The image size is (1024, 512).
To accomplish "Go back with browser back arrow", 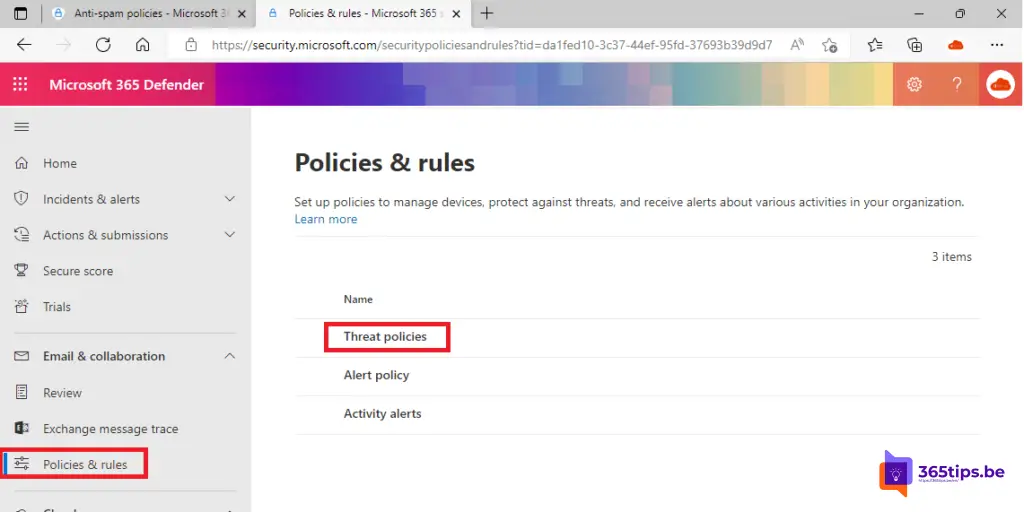I will 24,44.
